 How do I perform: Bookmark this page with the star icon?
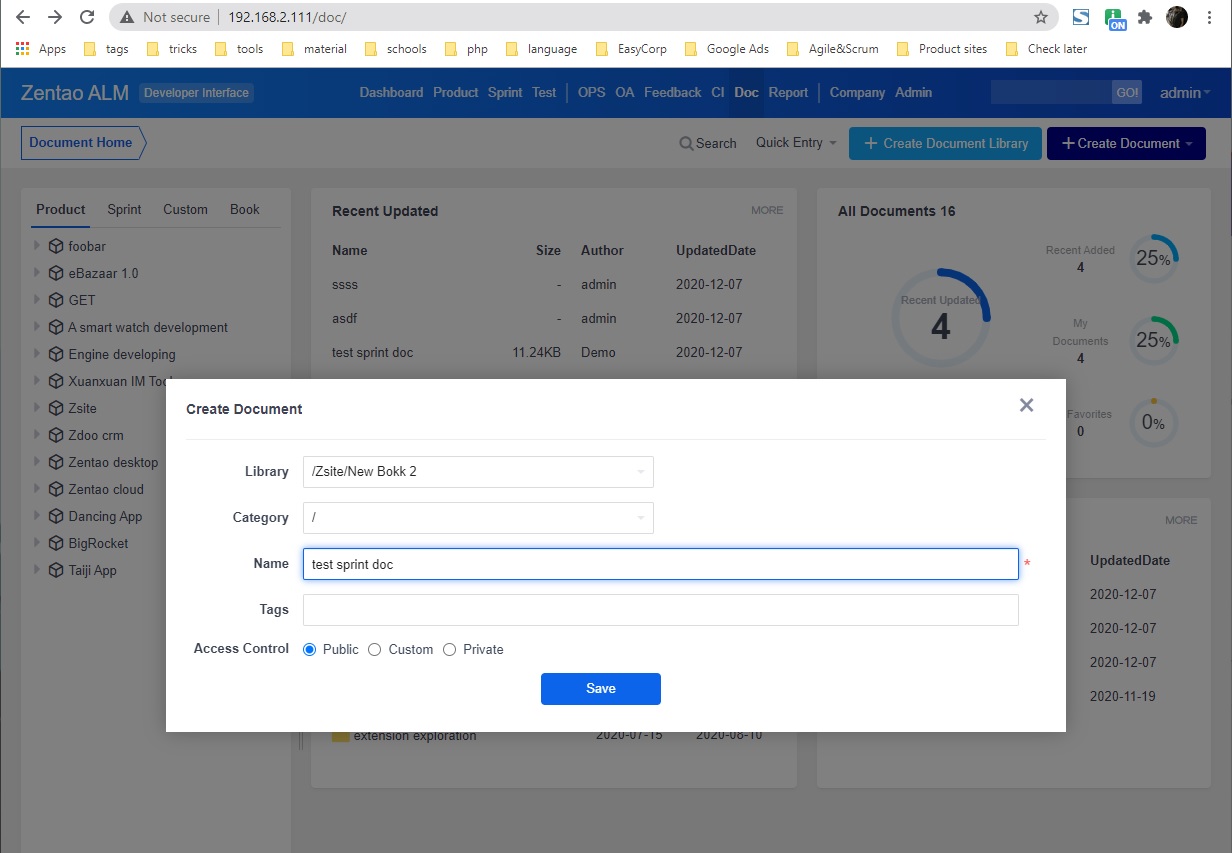1040,17
